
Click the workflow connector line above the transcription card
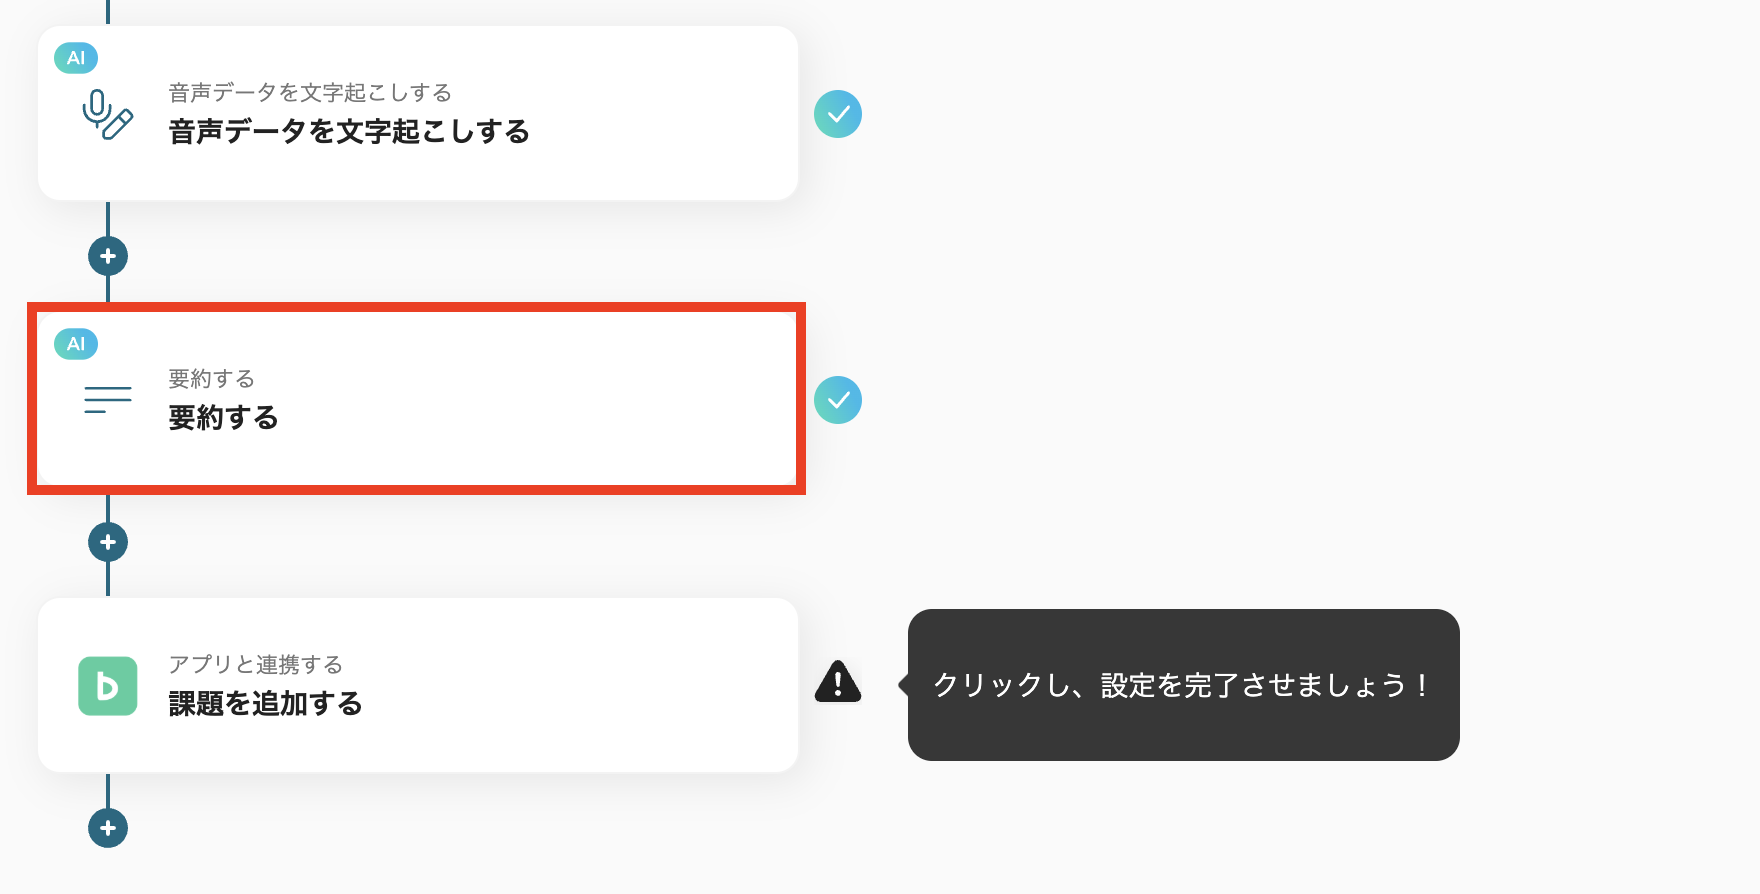pyautogui.click(x=107, y=12)
